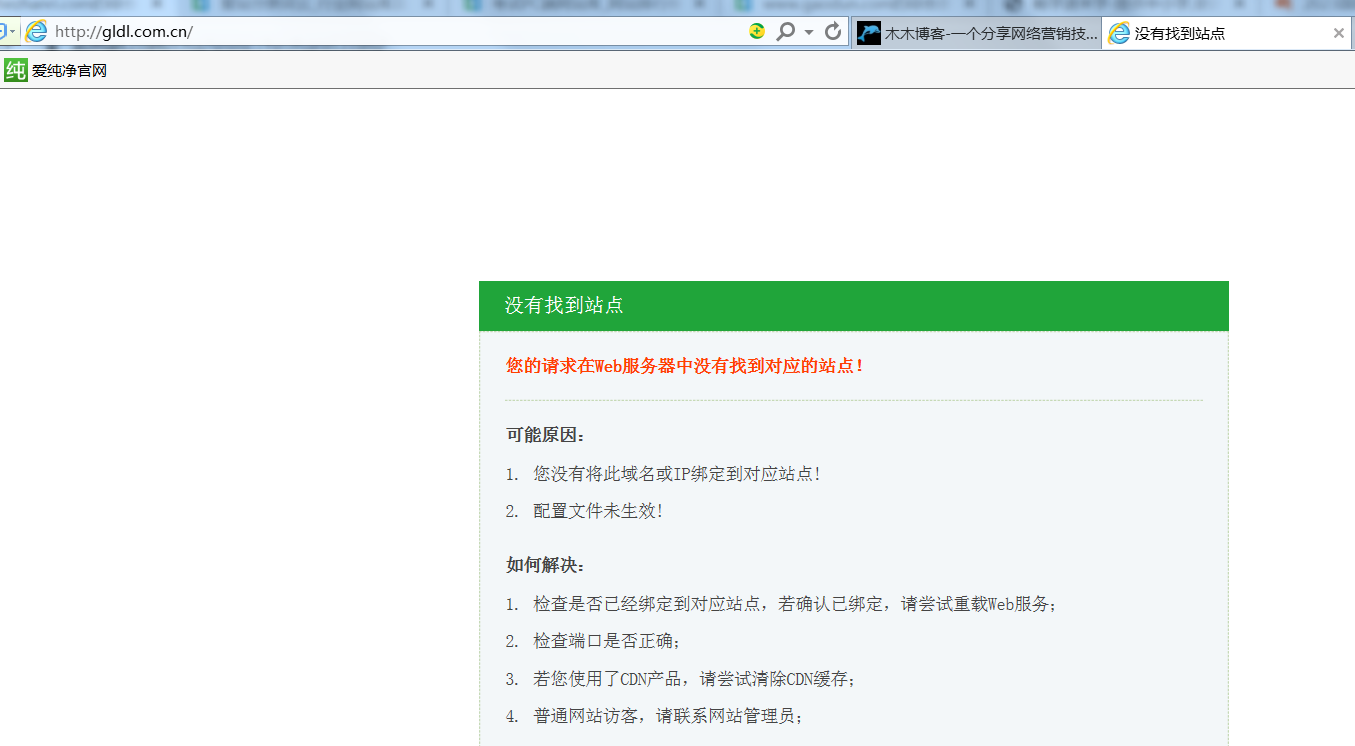Viewport: 1355px width, 746px height.
Task: Refresh the page with the reload icon
Action: point(832,32)
